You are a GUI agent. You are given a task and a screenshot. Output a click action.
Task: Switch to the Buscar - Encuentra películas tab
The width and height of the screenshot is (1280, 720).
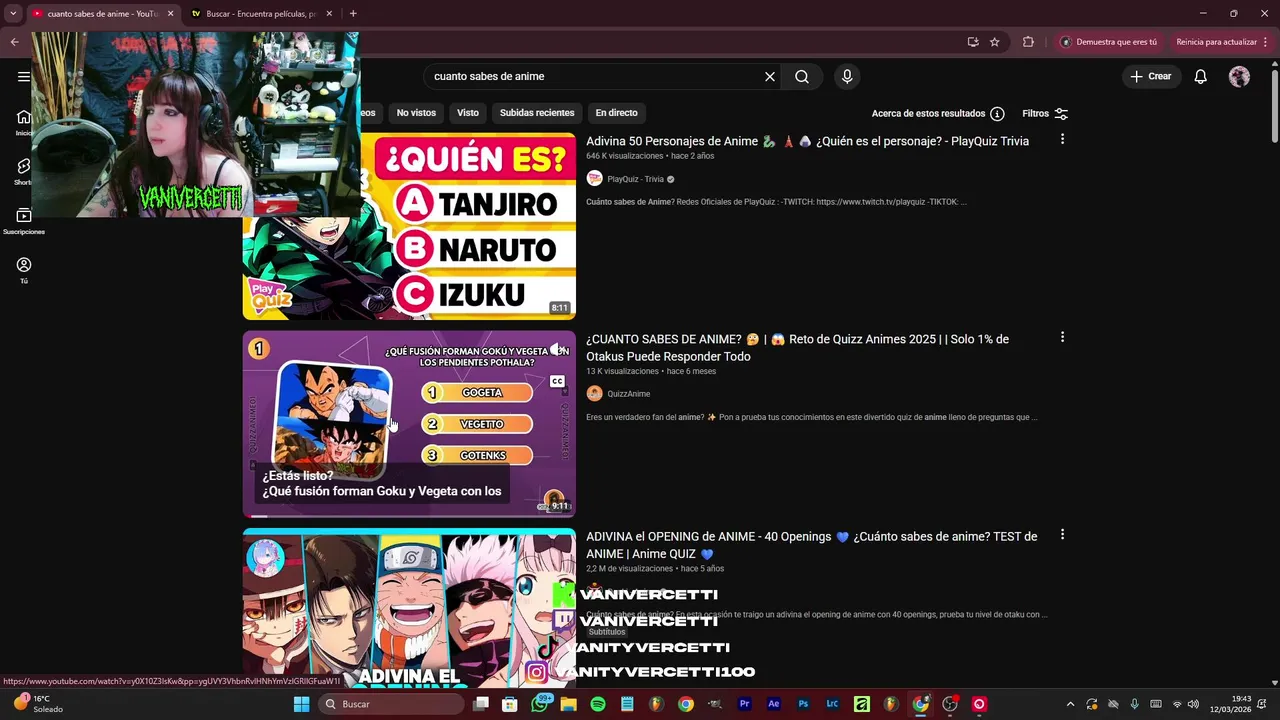[260, 14]
